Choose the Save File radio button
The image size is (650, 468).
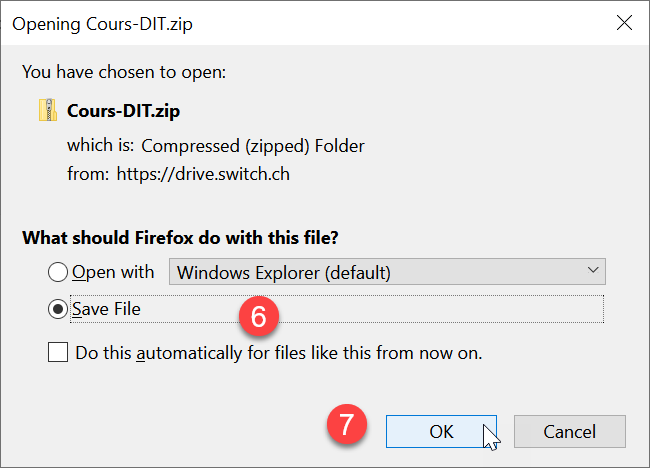(58, 309)
